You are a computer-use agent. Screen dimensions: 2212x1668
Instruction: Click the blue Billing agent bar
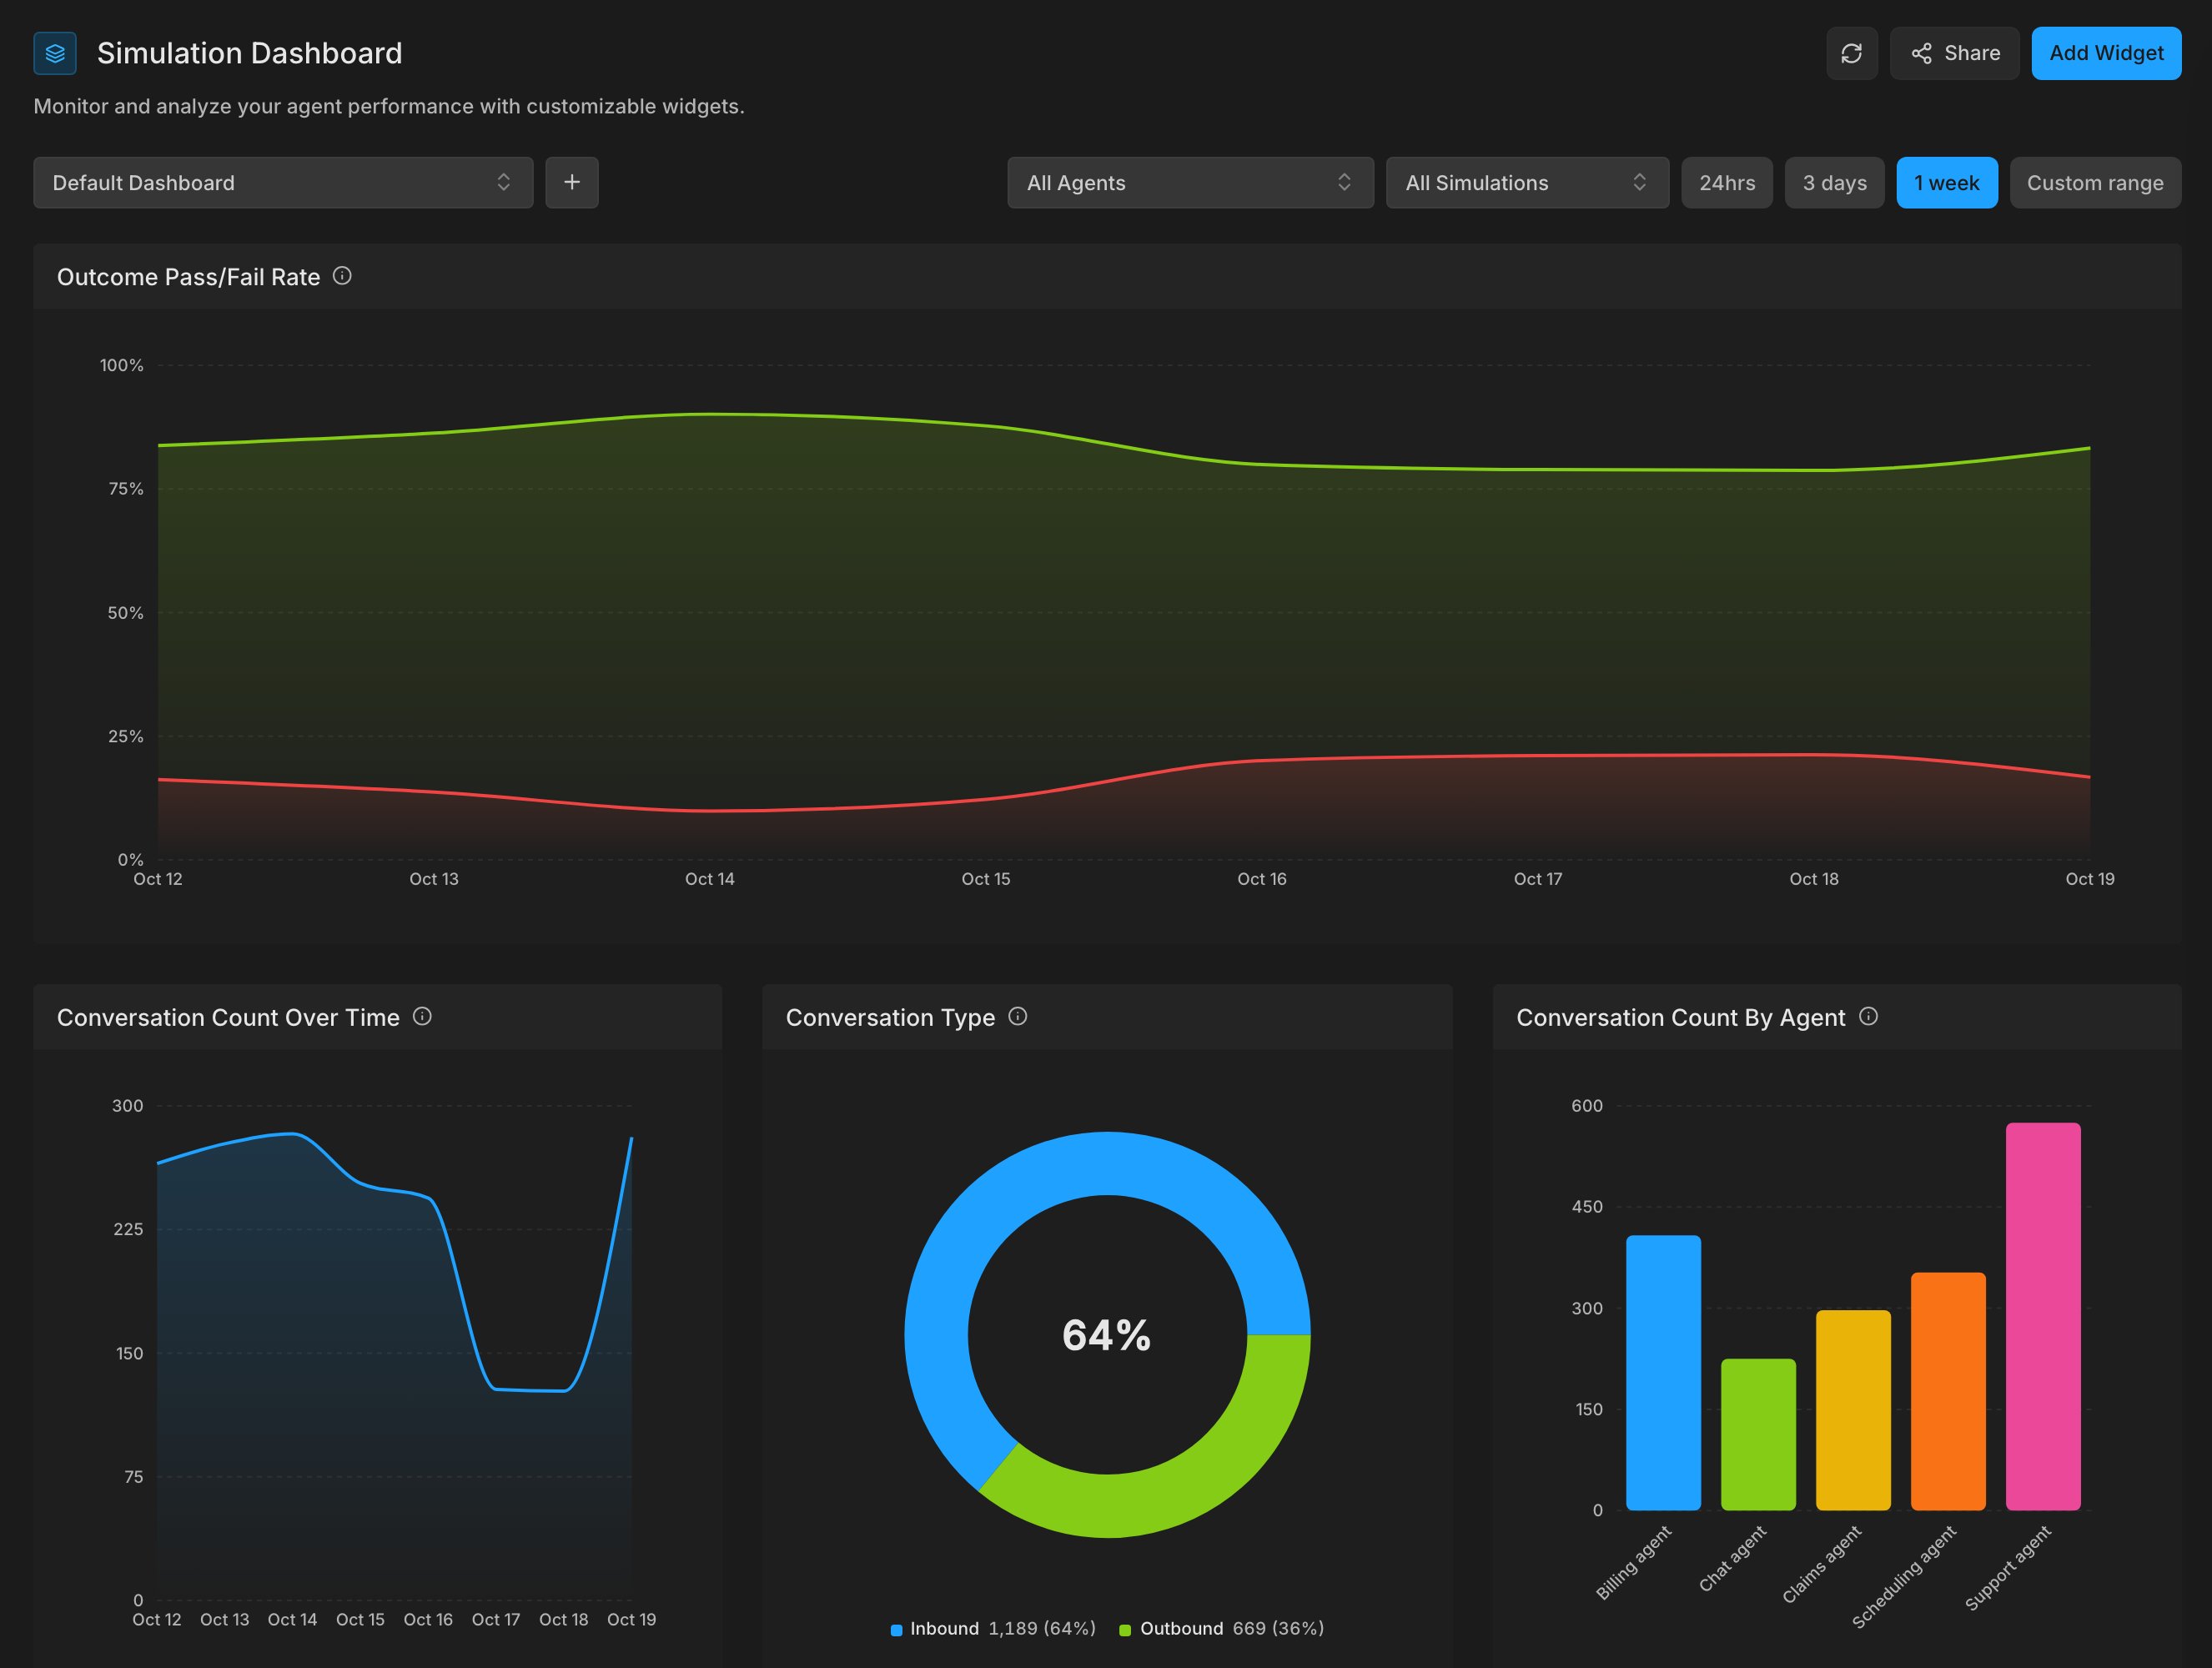(1663, 1372)
